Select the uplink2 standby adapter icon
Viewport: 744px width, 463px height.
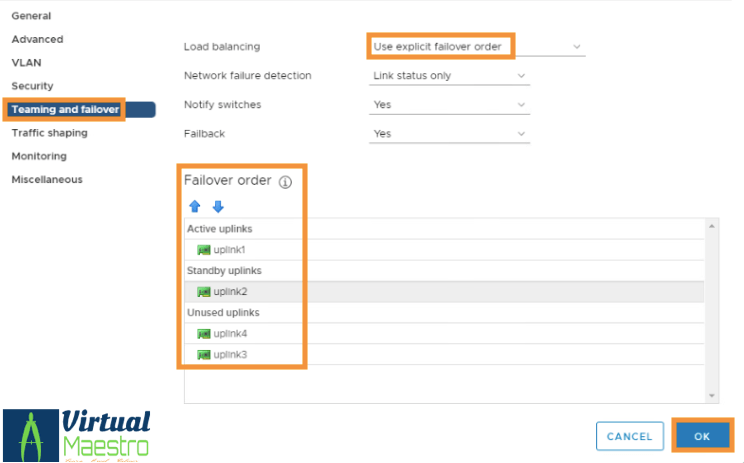[204, 291]
